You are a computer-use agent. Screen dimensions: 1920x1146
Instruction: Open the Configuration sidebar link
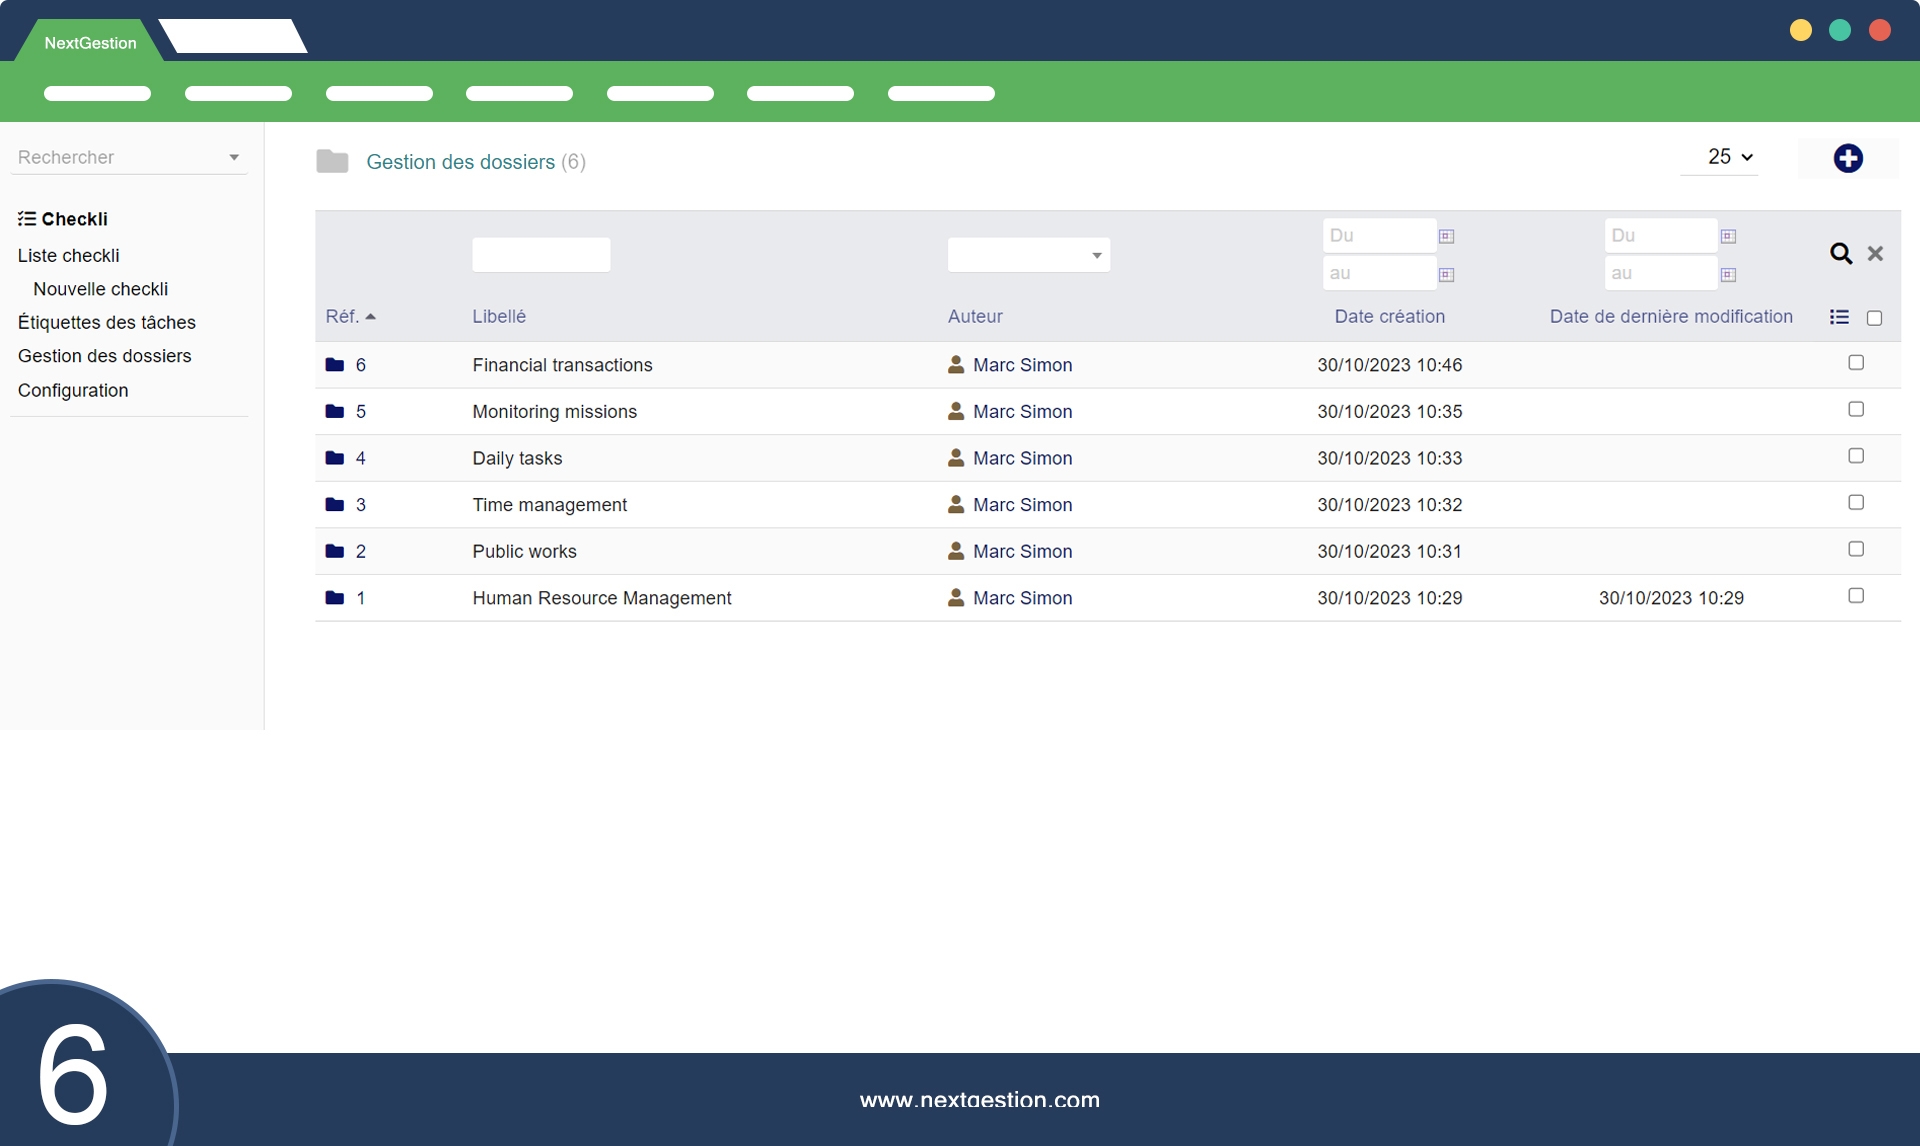73,390
